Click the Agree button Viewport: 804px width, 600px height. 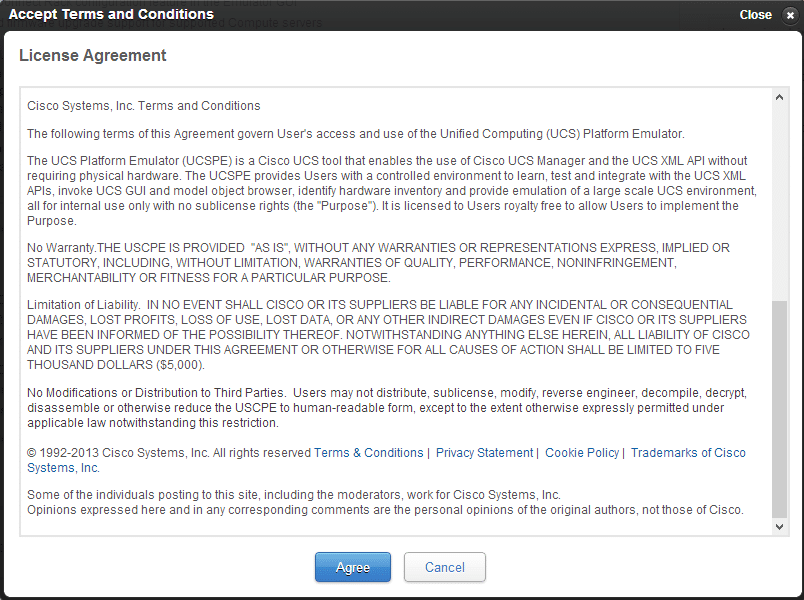point(352,567)
